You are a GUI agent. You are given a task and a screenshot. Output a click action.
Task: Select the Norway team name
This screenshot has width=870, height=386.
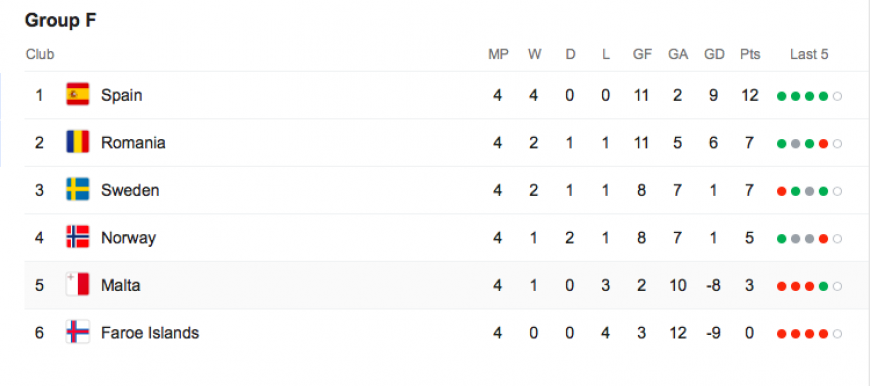click(x=128, y=238)
